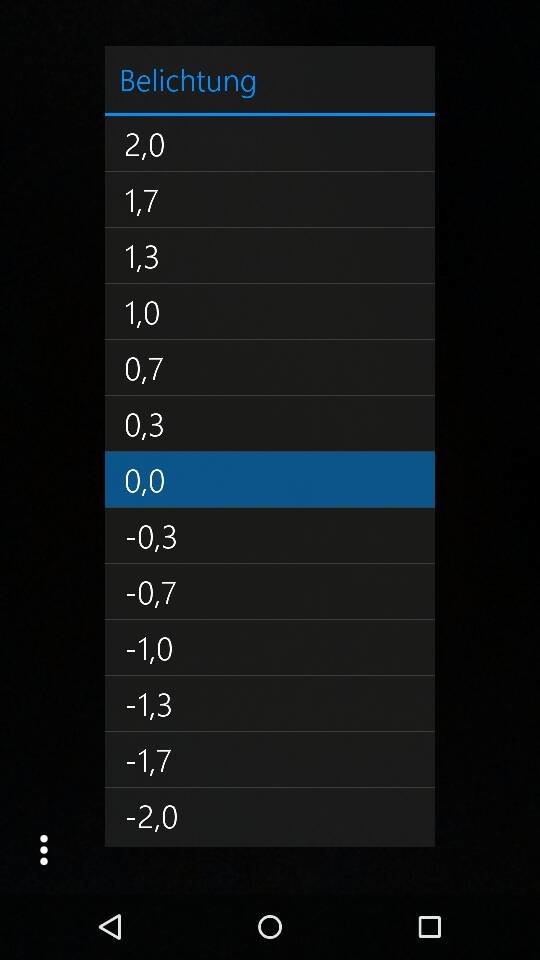Tap the Android back navigation icon
The width and height of the screenshot is (540, 960).
point(110,927)
